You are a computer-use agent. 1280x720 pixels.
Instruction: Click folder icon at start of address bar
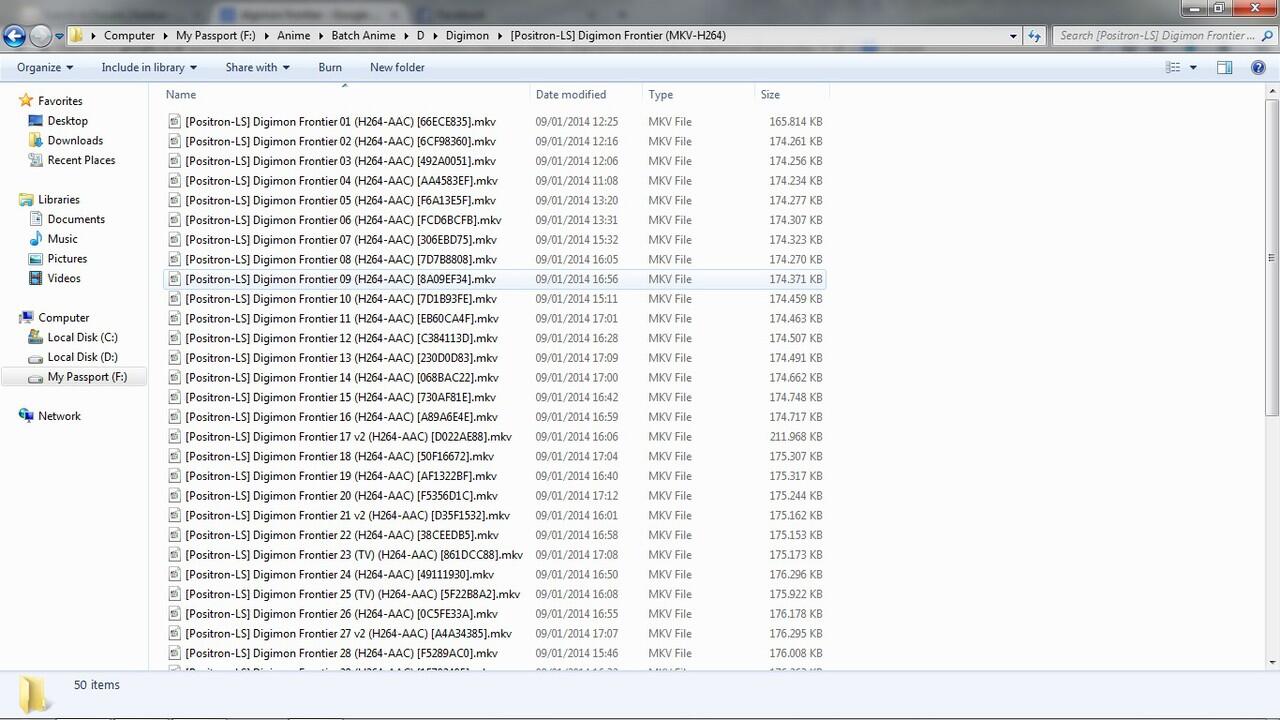pyautogui.click(x=76, y=36)
